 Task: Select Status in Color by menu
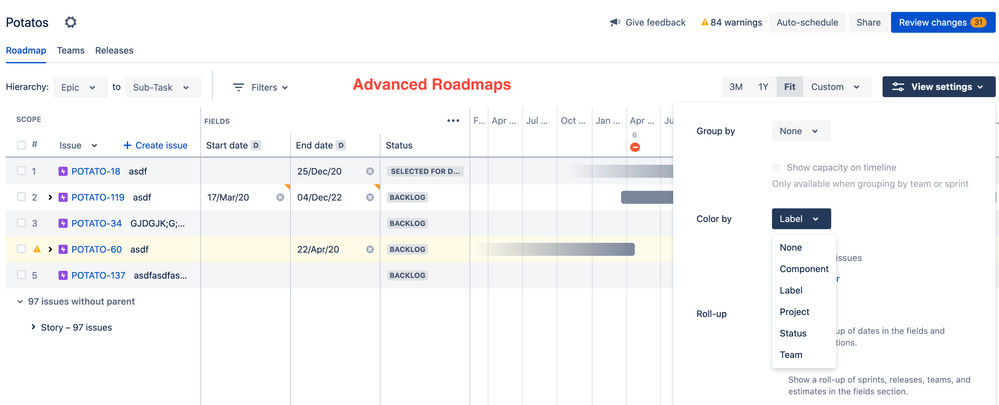[x=804, y=334]
